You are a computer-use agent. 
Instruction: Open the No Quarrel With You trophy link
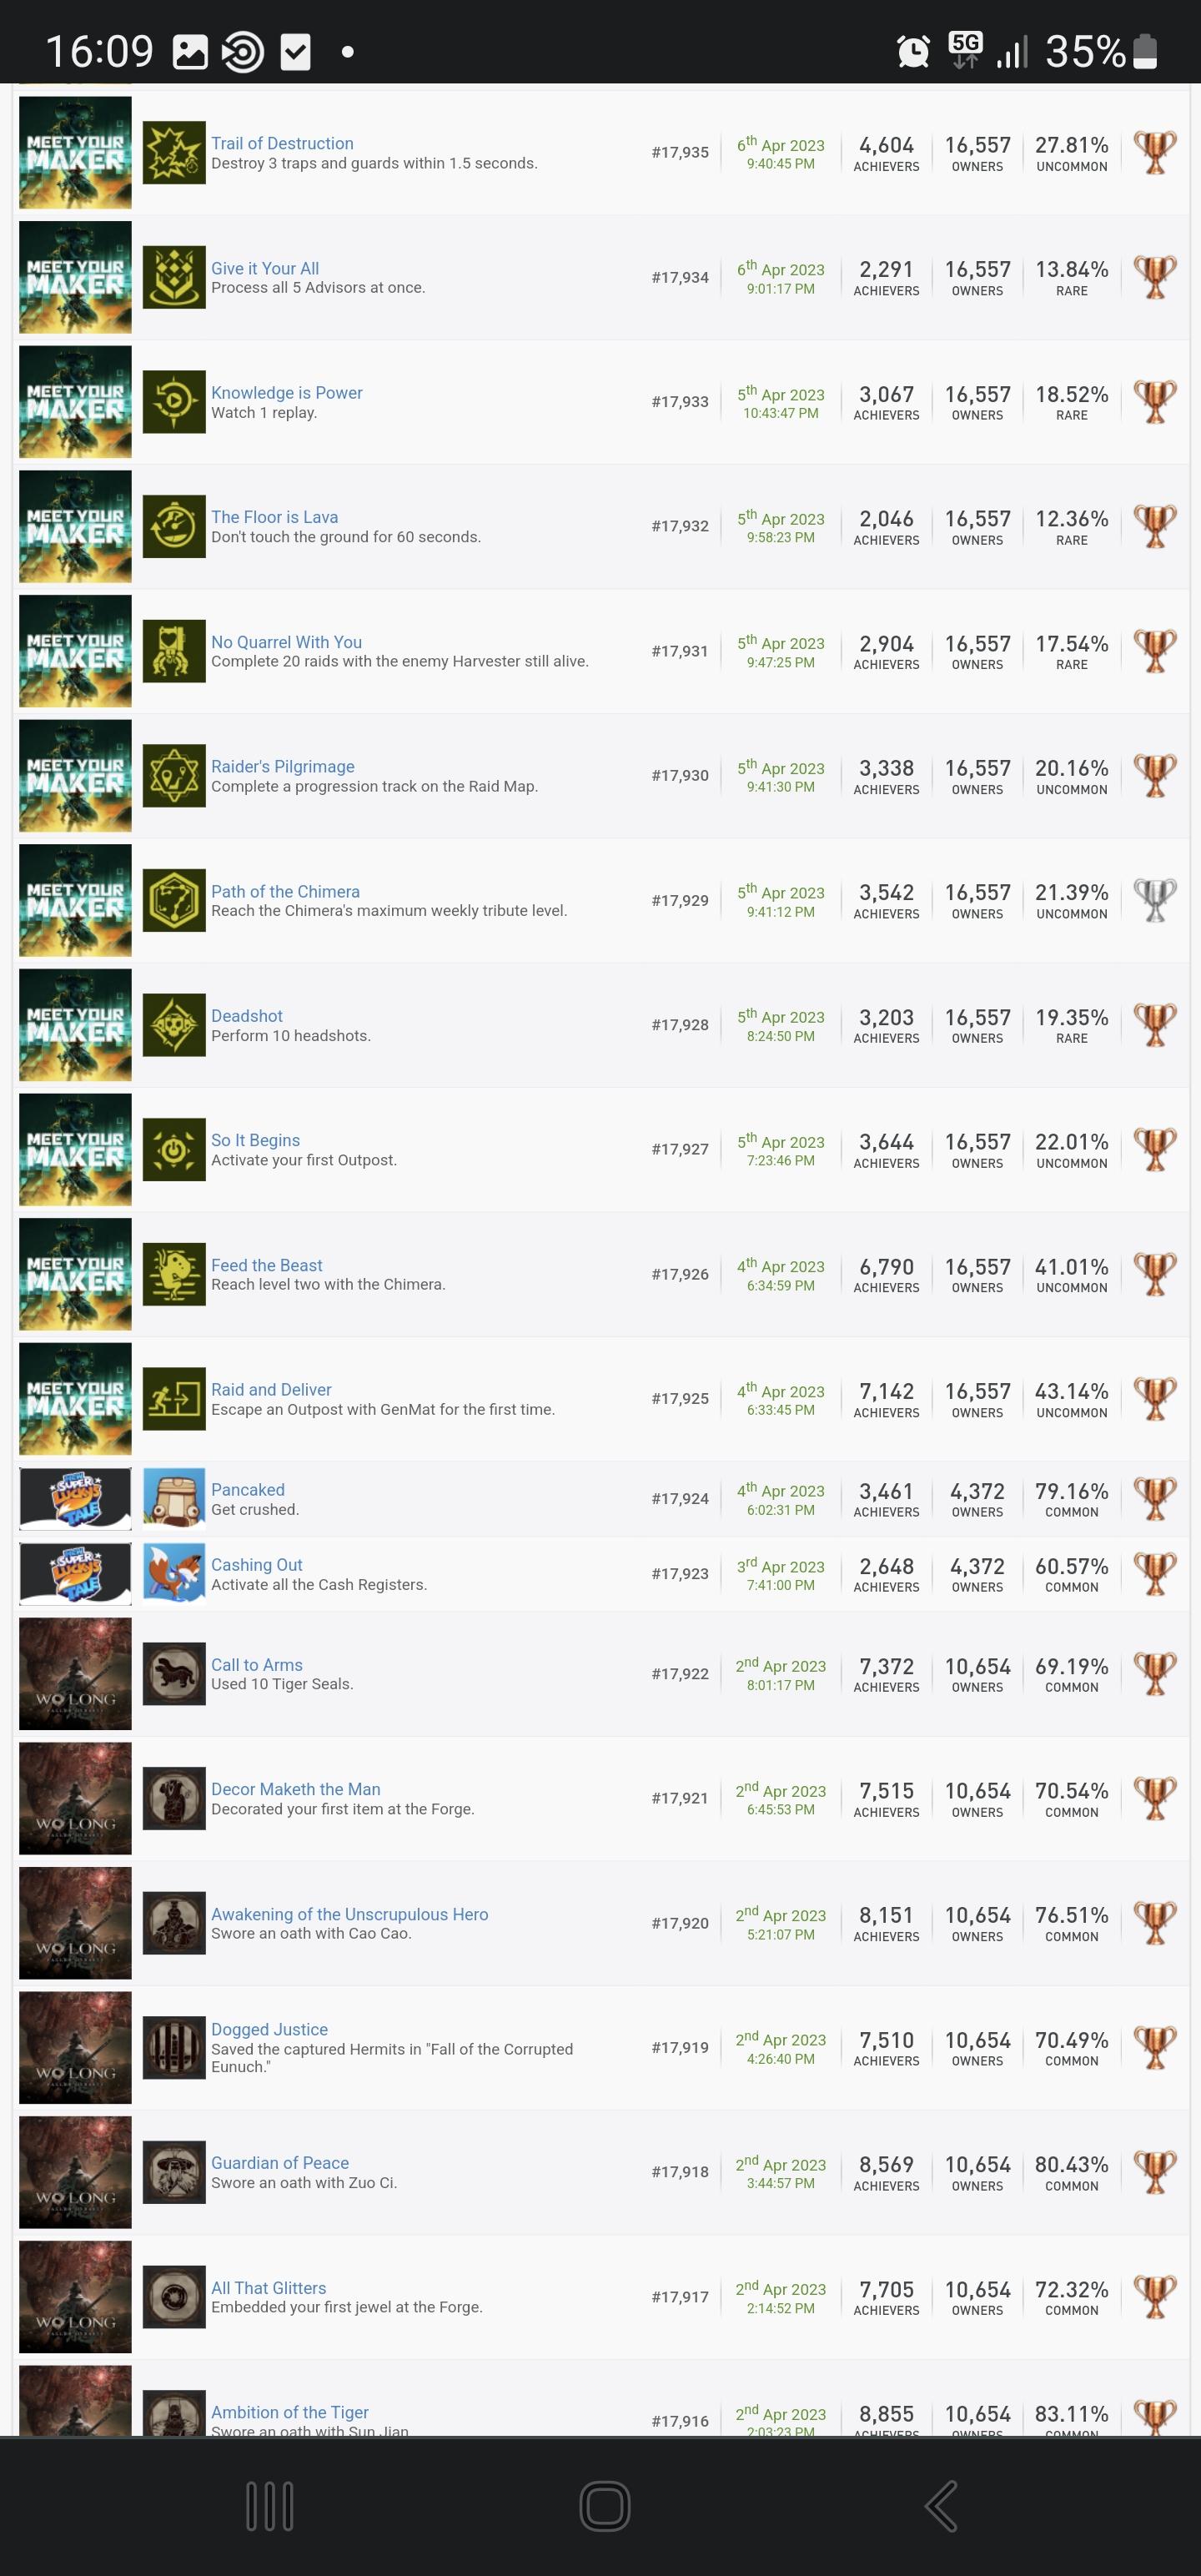286,642
